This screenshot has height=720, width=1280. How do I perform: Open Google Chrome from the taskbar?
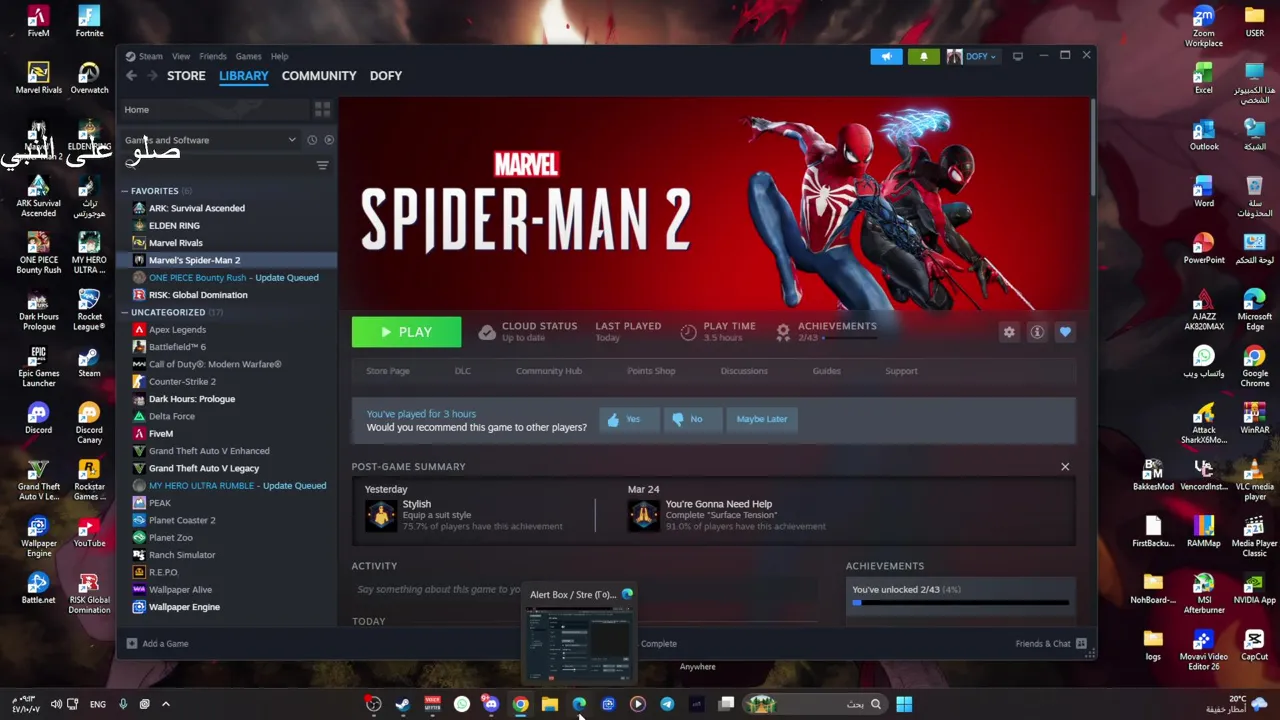click(520, 704)
